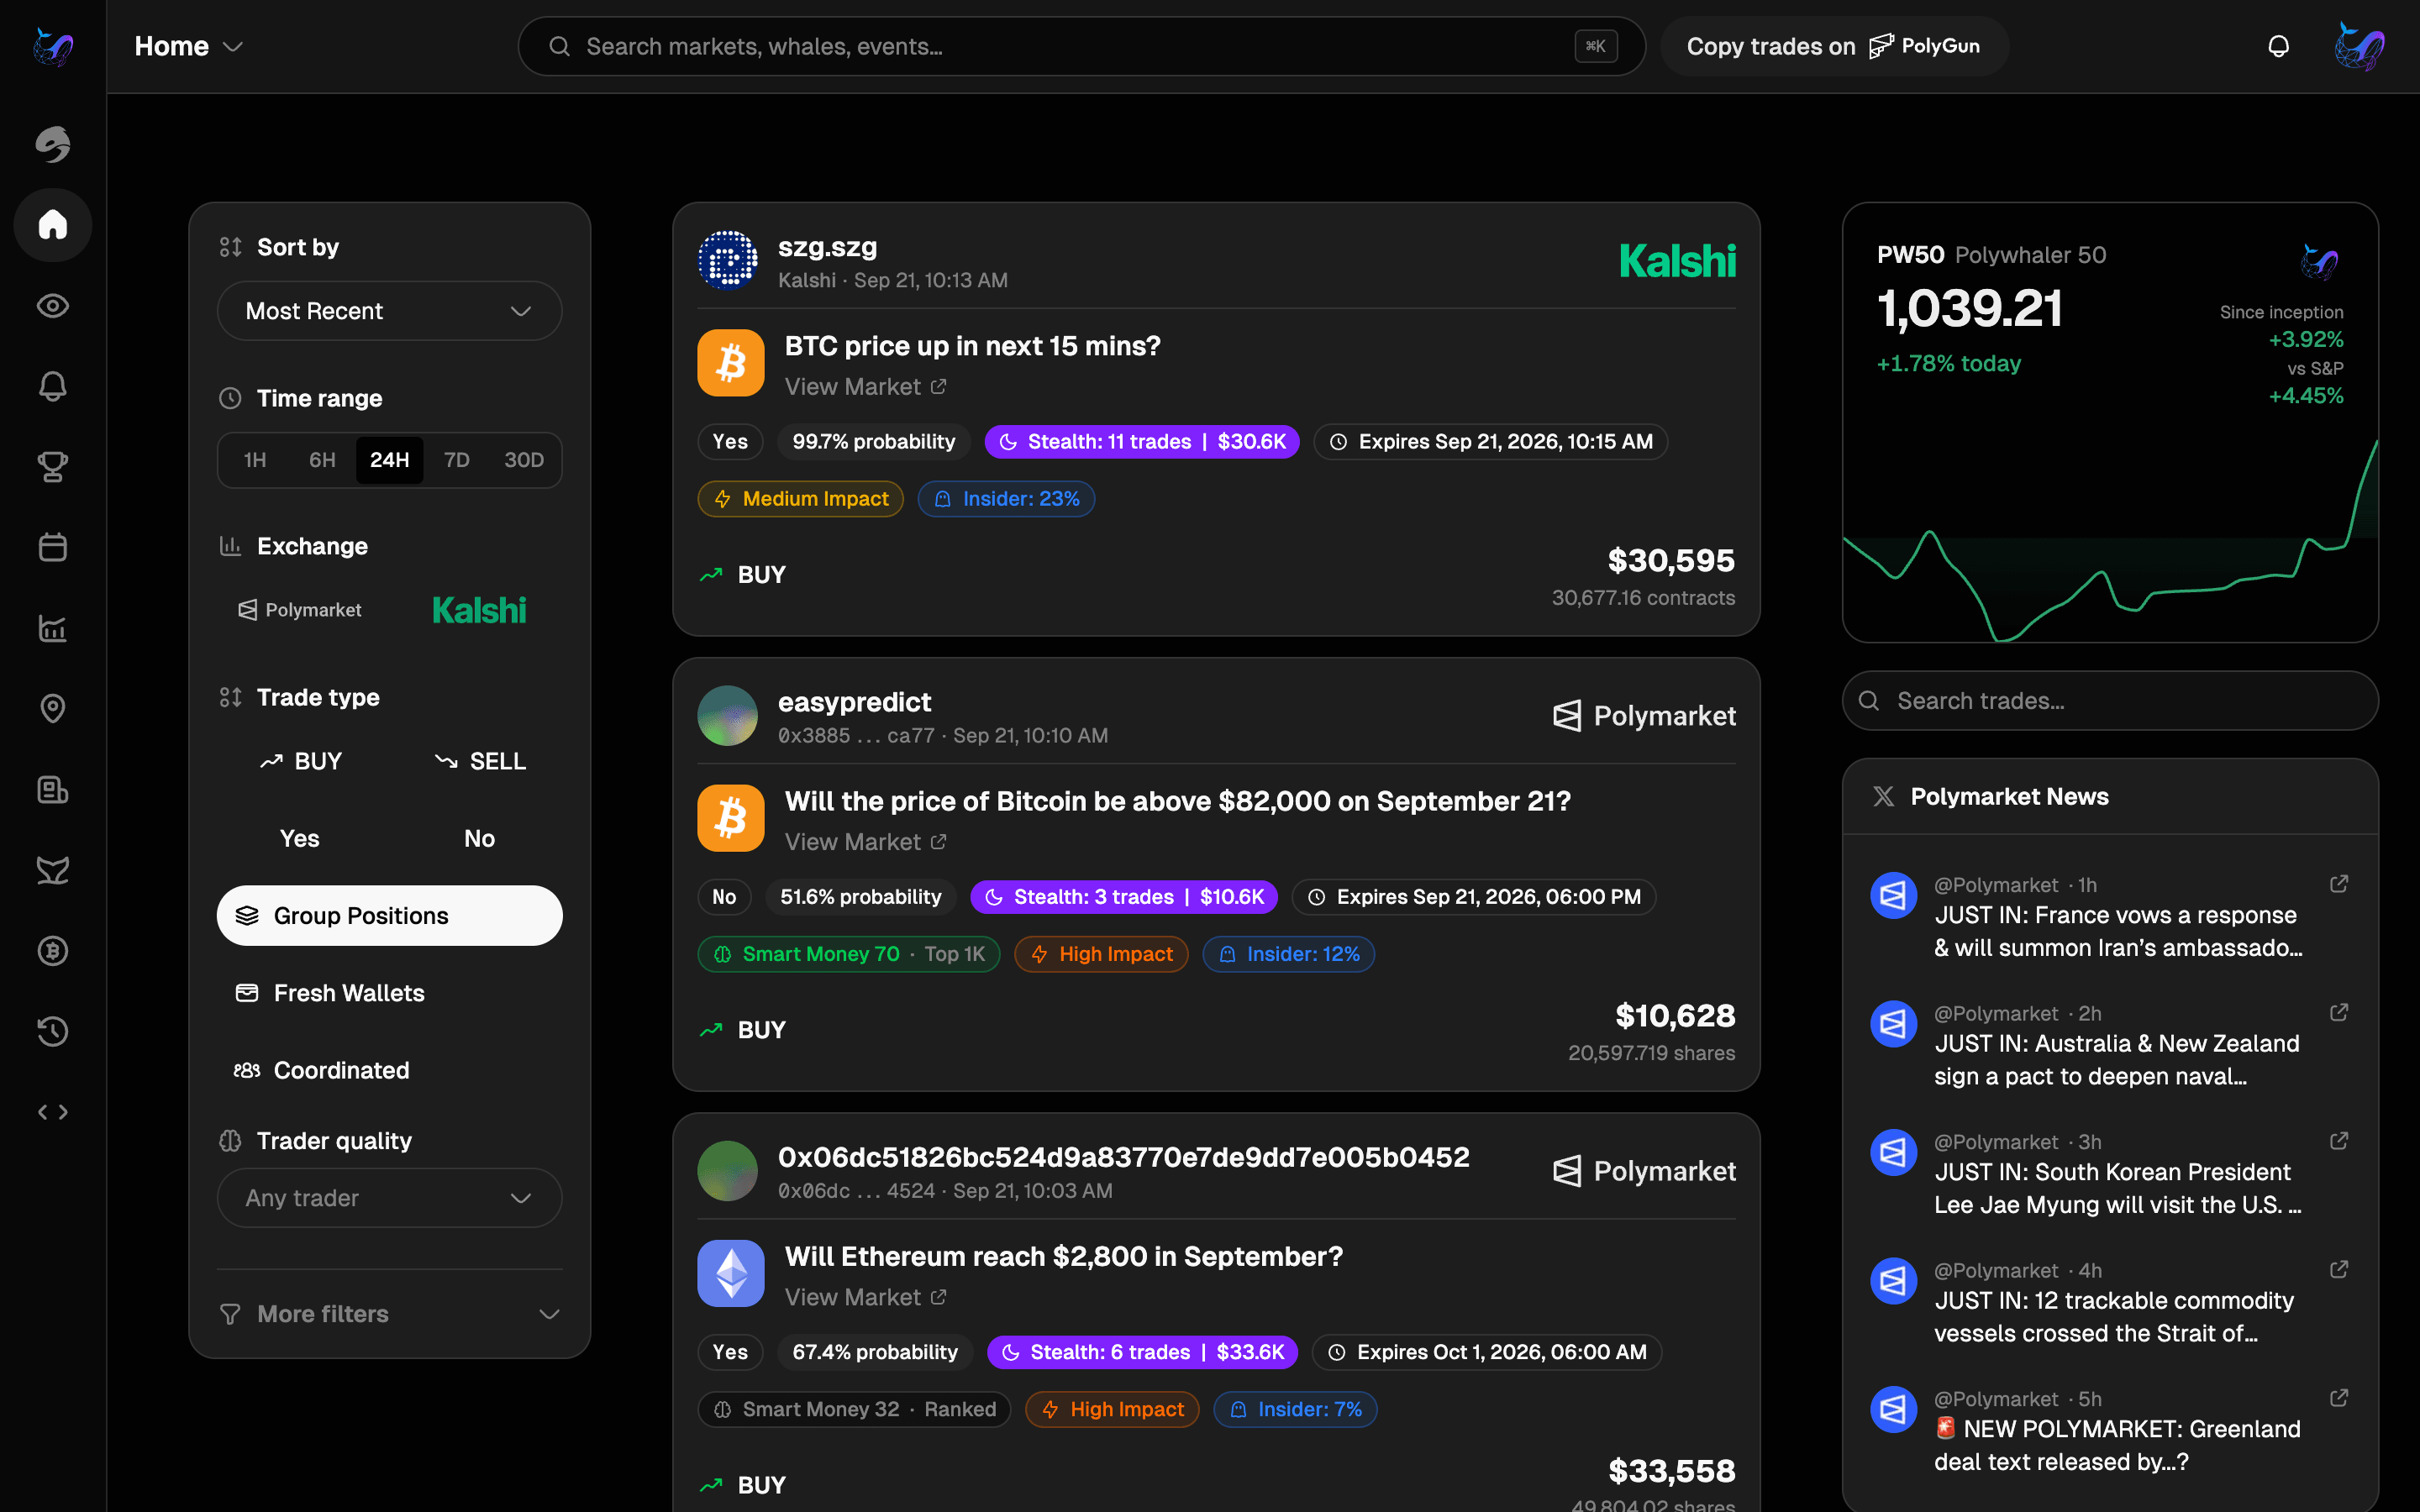Open the user profile avatar top right
2420x1512 pixels.
(2359, 47)
